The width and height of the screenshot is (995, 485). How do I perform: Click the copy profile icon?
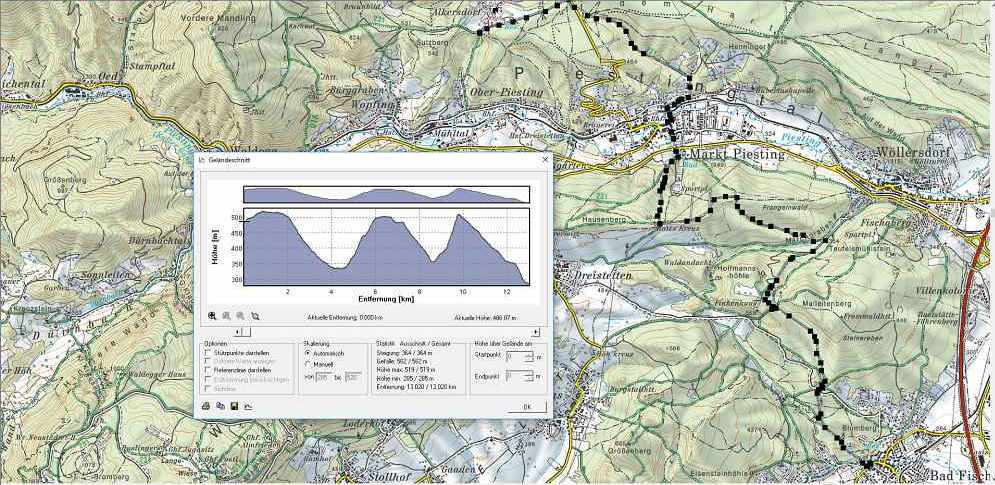[x=219, y=406]
